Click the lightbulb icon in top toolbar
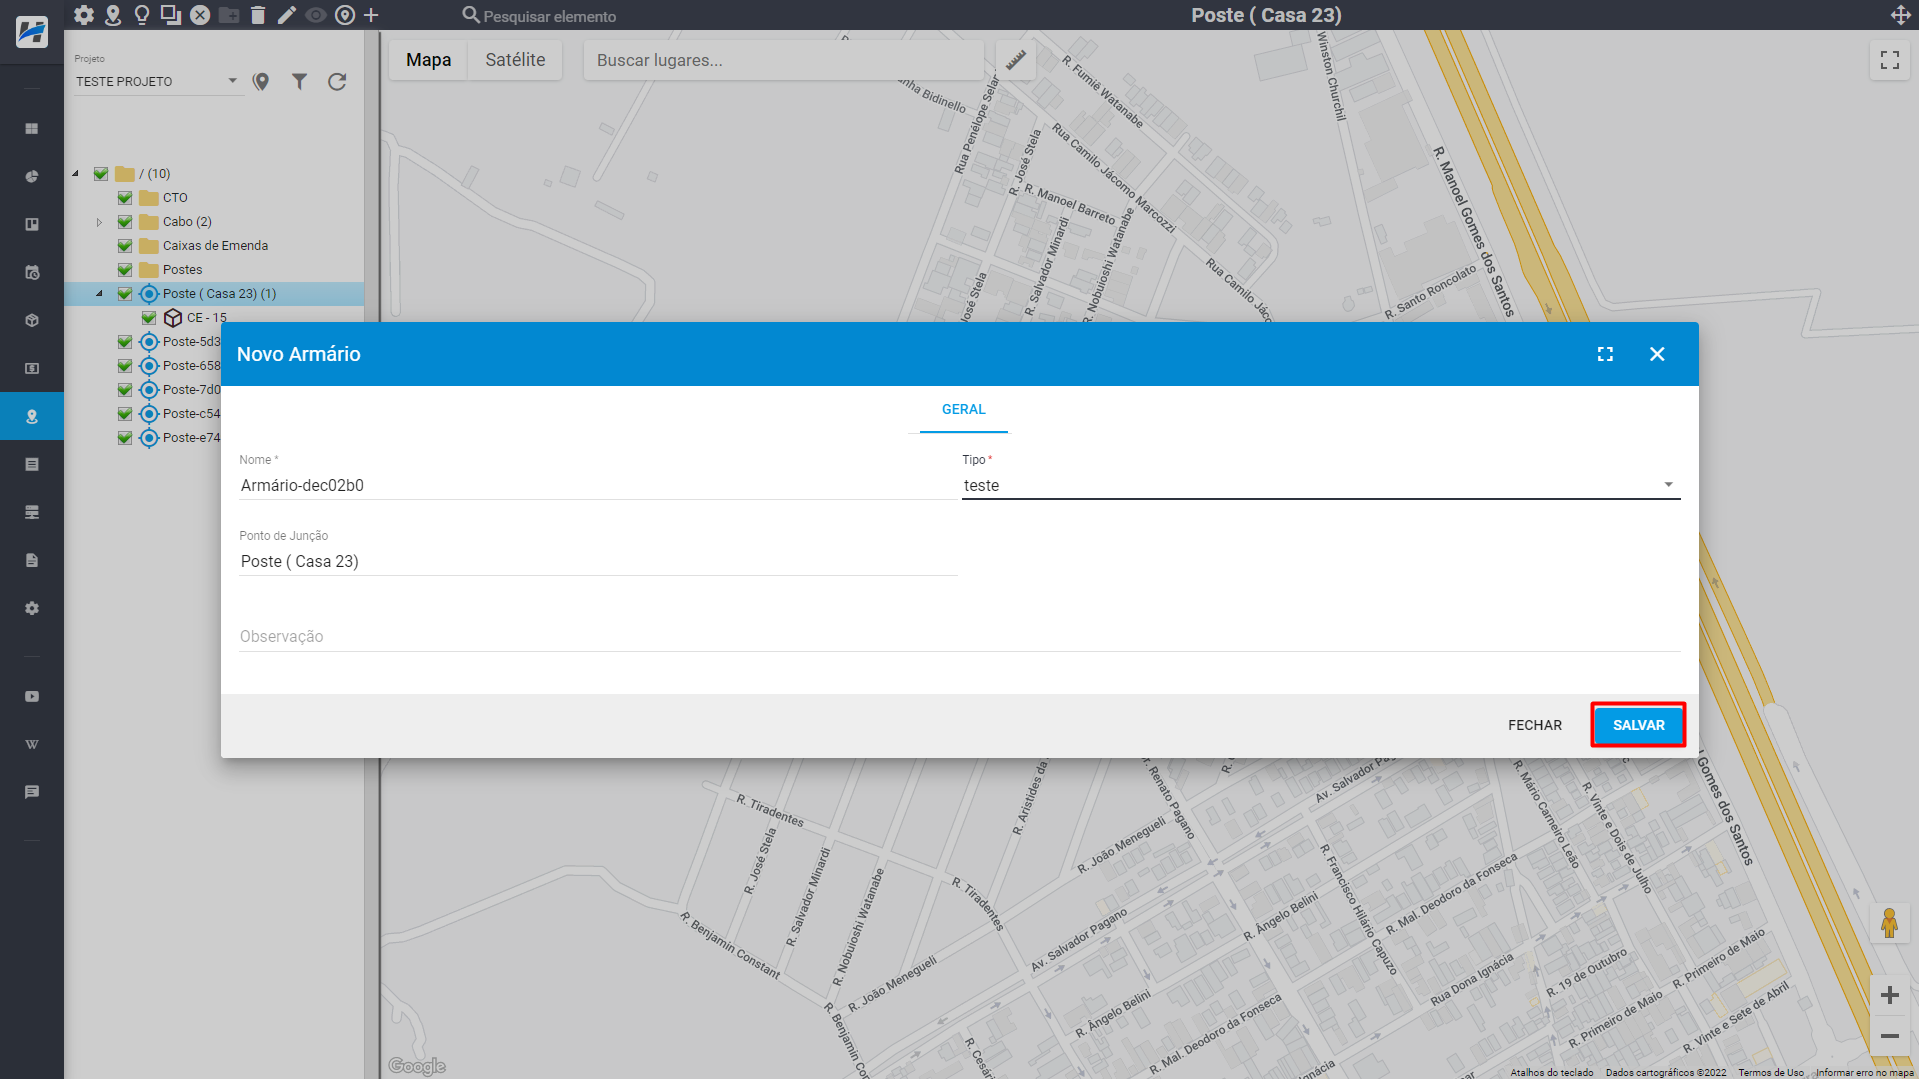 (x=142, y=15)
